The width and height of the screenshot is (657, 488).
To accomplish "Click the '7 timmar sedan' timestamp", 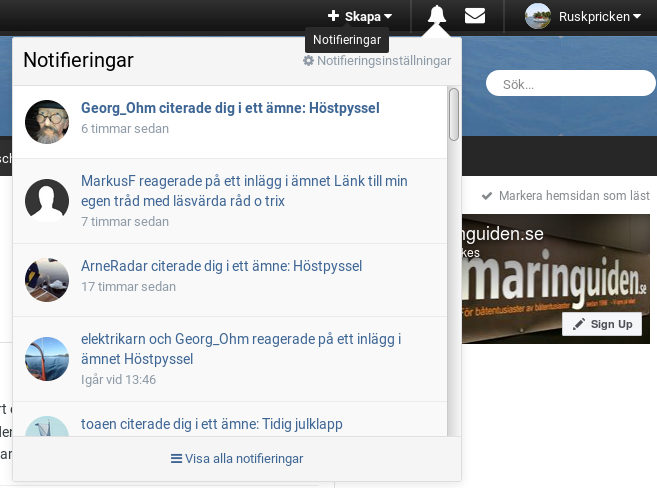I will coord(125,222).
